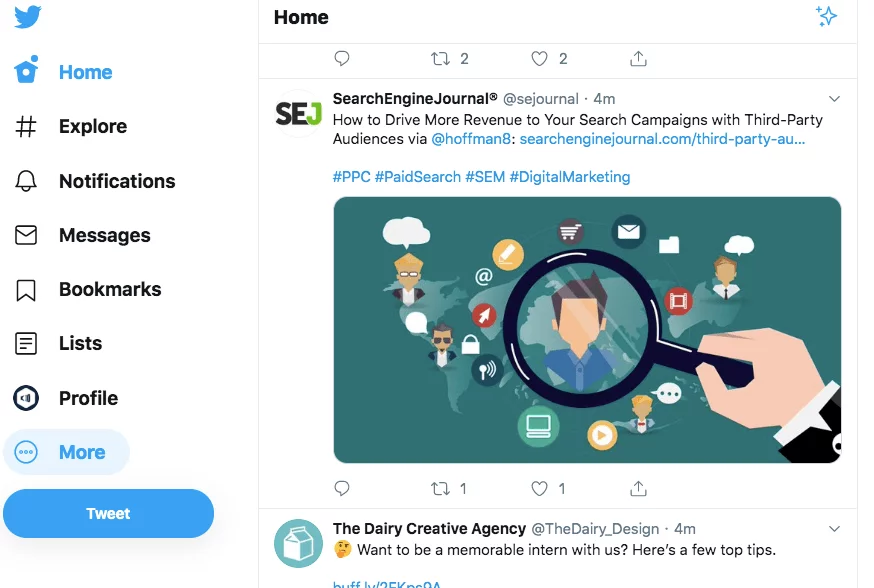Open Bookmarks from the sidebar
Viewport: 874px width, 588px height.
coord(109,290)
